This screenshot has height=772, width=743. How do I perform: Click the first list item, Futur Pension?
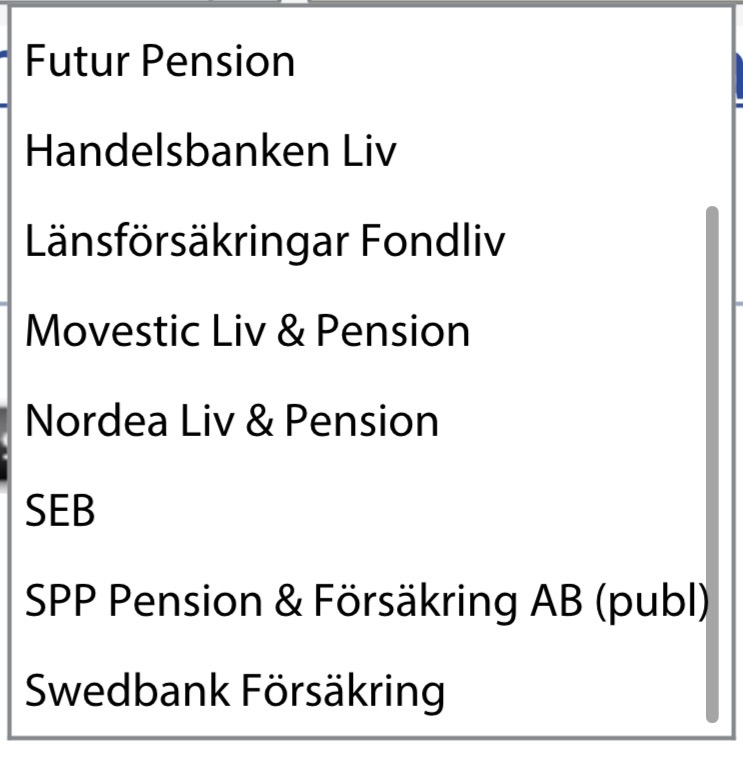click(160, 62)
